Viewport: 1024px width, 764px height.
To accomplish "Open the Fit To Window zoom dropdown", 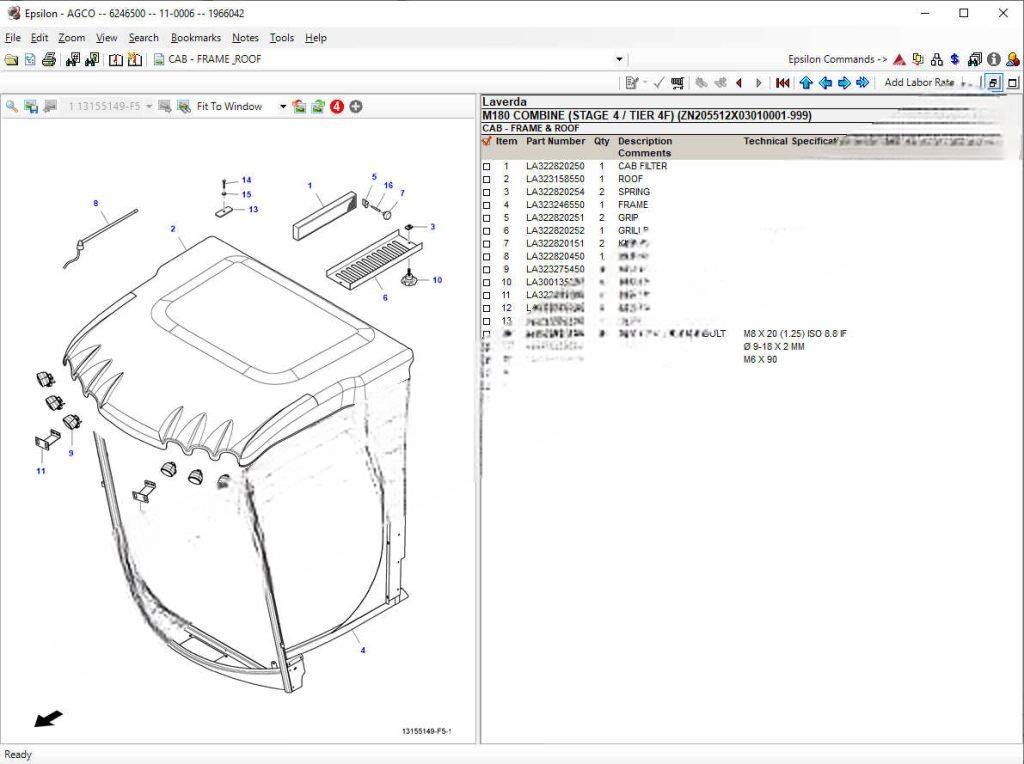I will 282,106.
